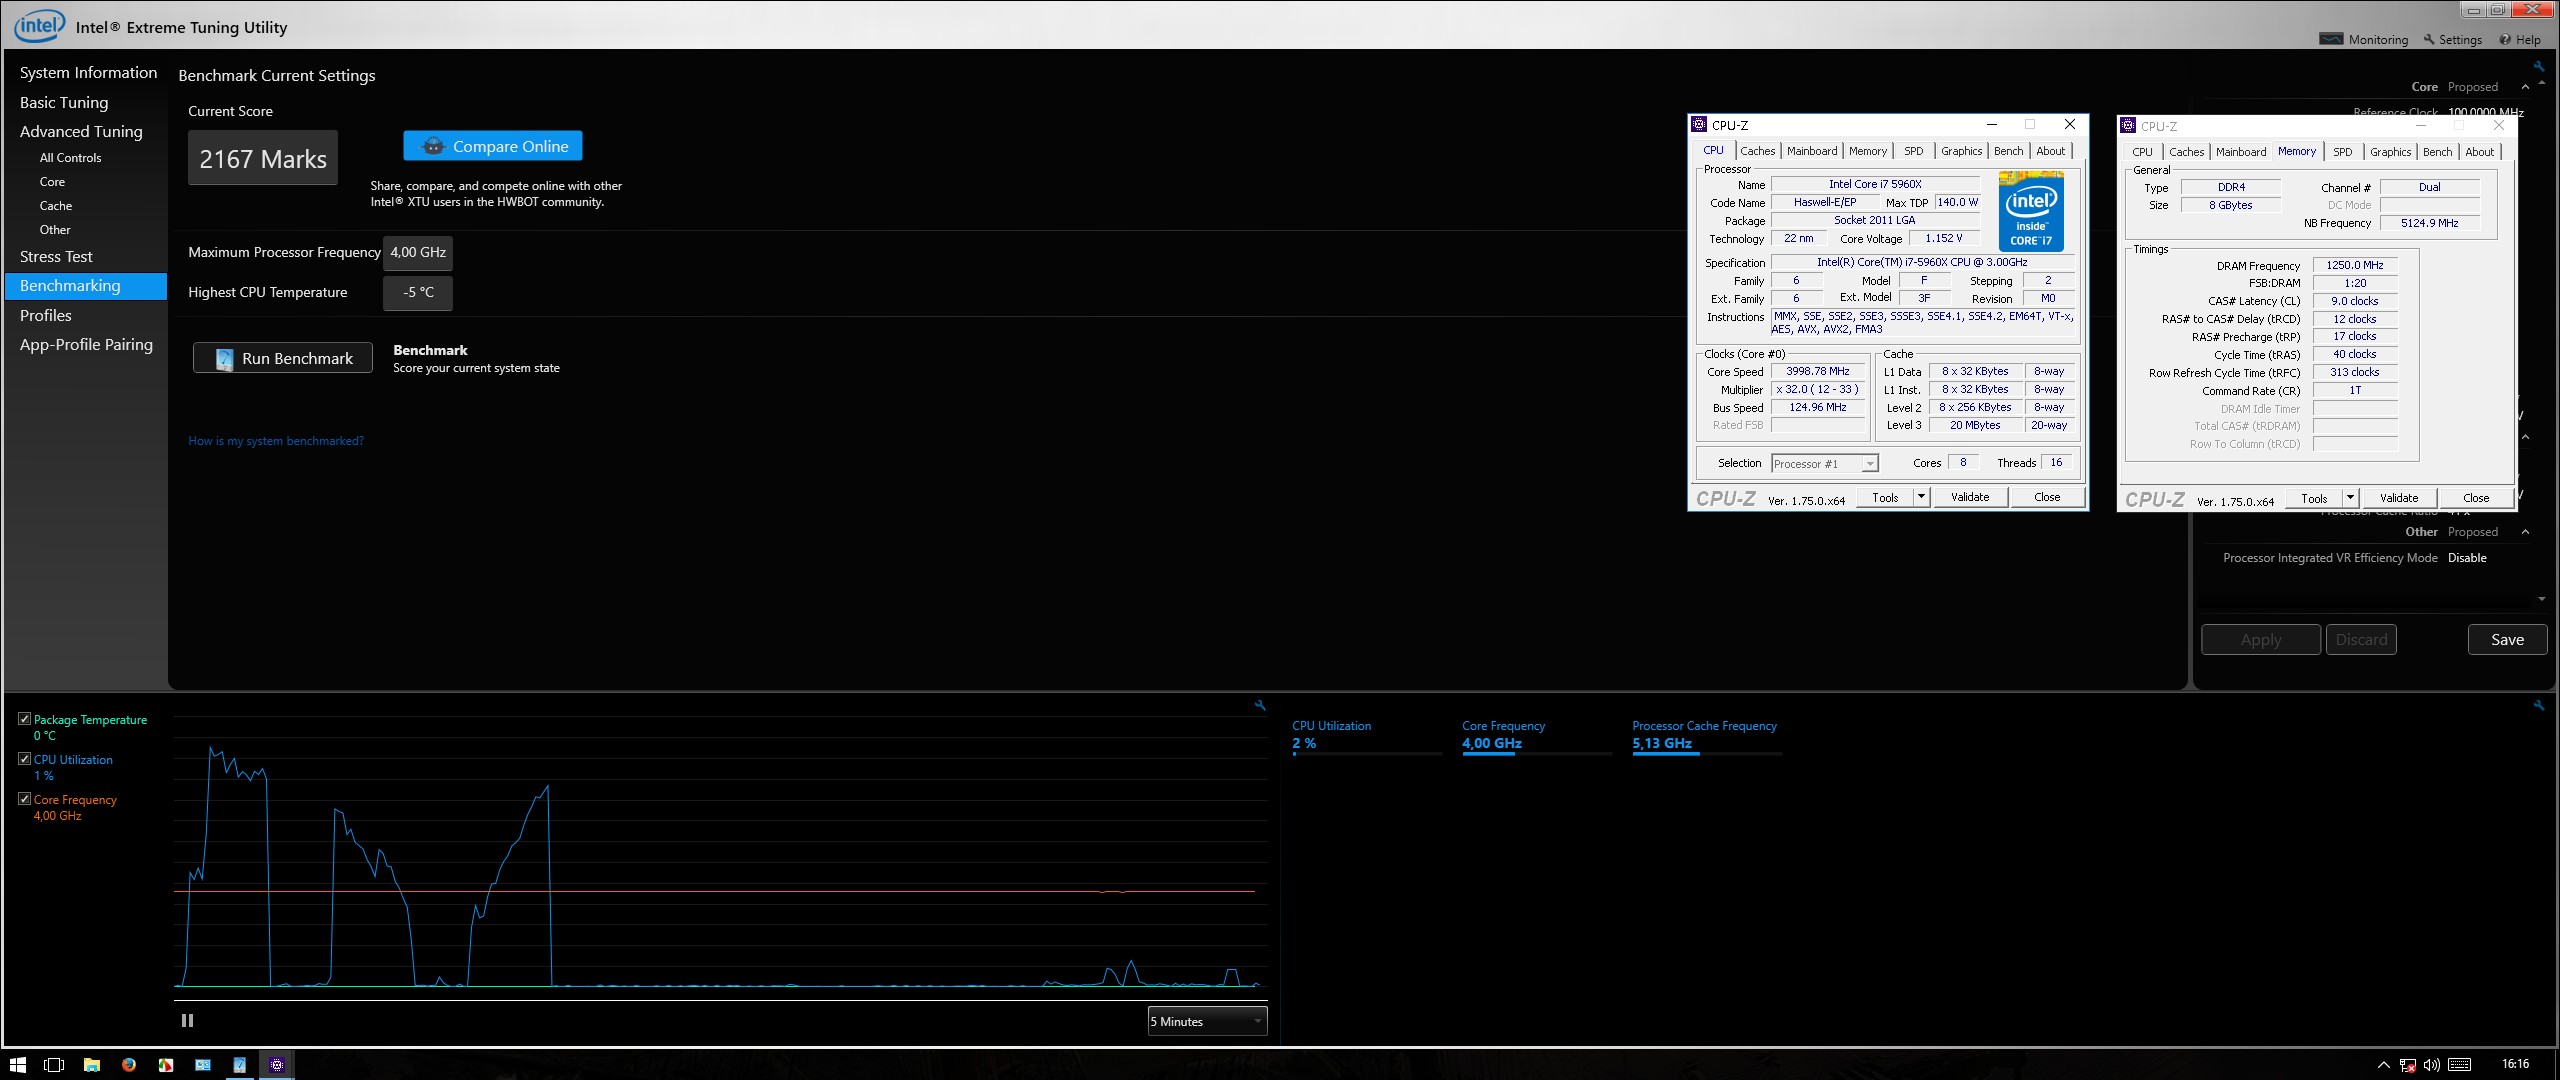Switch to the Mainboard tab in CPU-Z CPU window
This screenshot has height=1080, width=2560.
(1812, 151)
